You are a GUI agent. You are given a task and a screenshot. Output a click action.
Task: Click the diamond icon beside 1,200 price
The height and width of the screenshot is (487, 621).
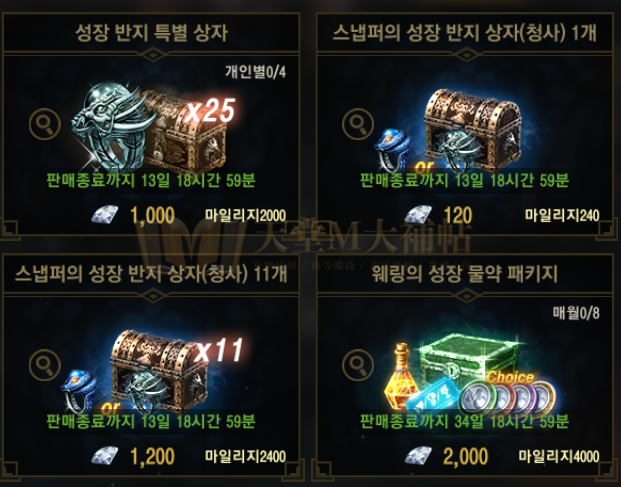tap(105, 455)
